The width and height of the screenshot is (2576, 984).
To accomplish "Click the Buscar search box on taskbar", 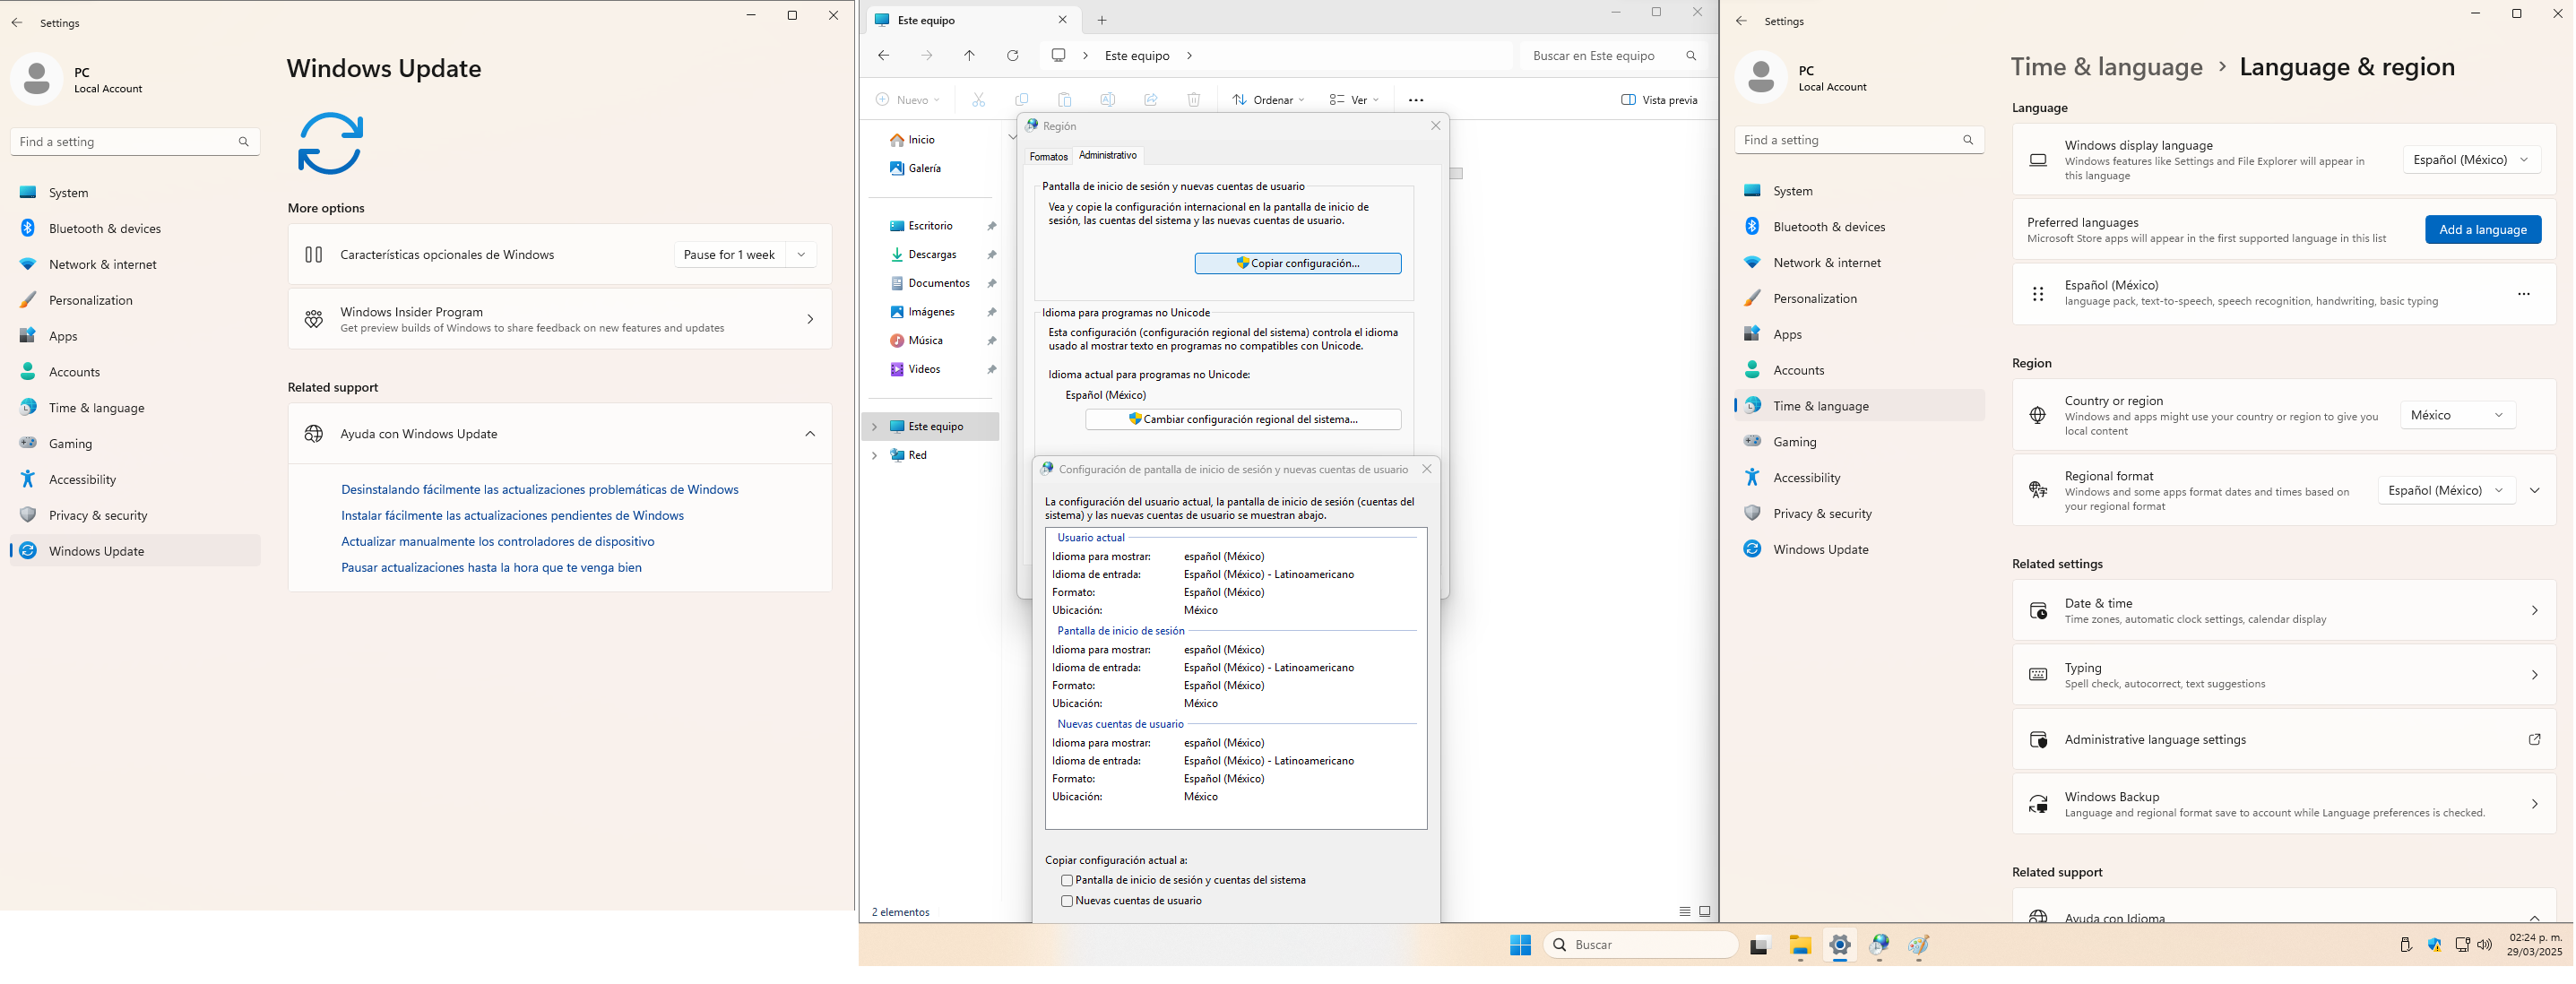I will (1641, 945).
